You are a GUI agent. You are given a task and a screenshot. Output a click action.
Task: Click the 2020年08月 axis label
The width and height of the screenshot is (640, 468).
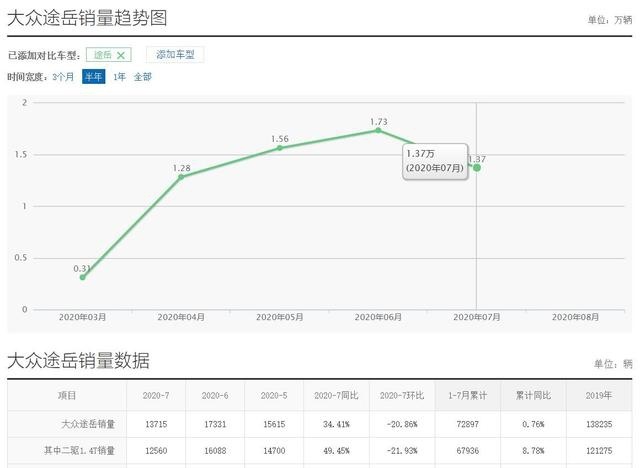[576, 317]
